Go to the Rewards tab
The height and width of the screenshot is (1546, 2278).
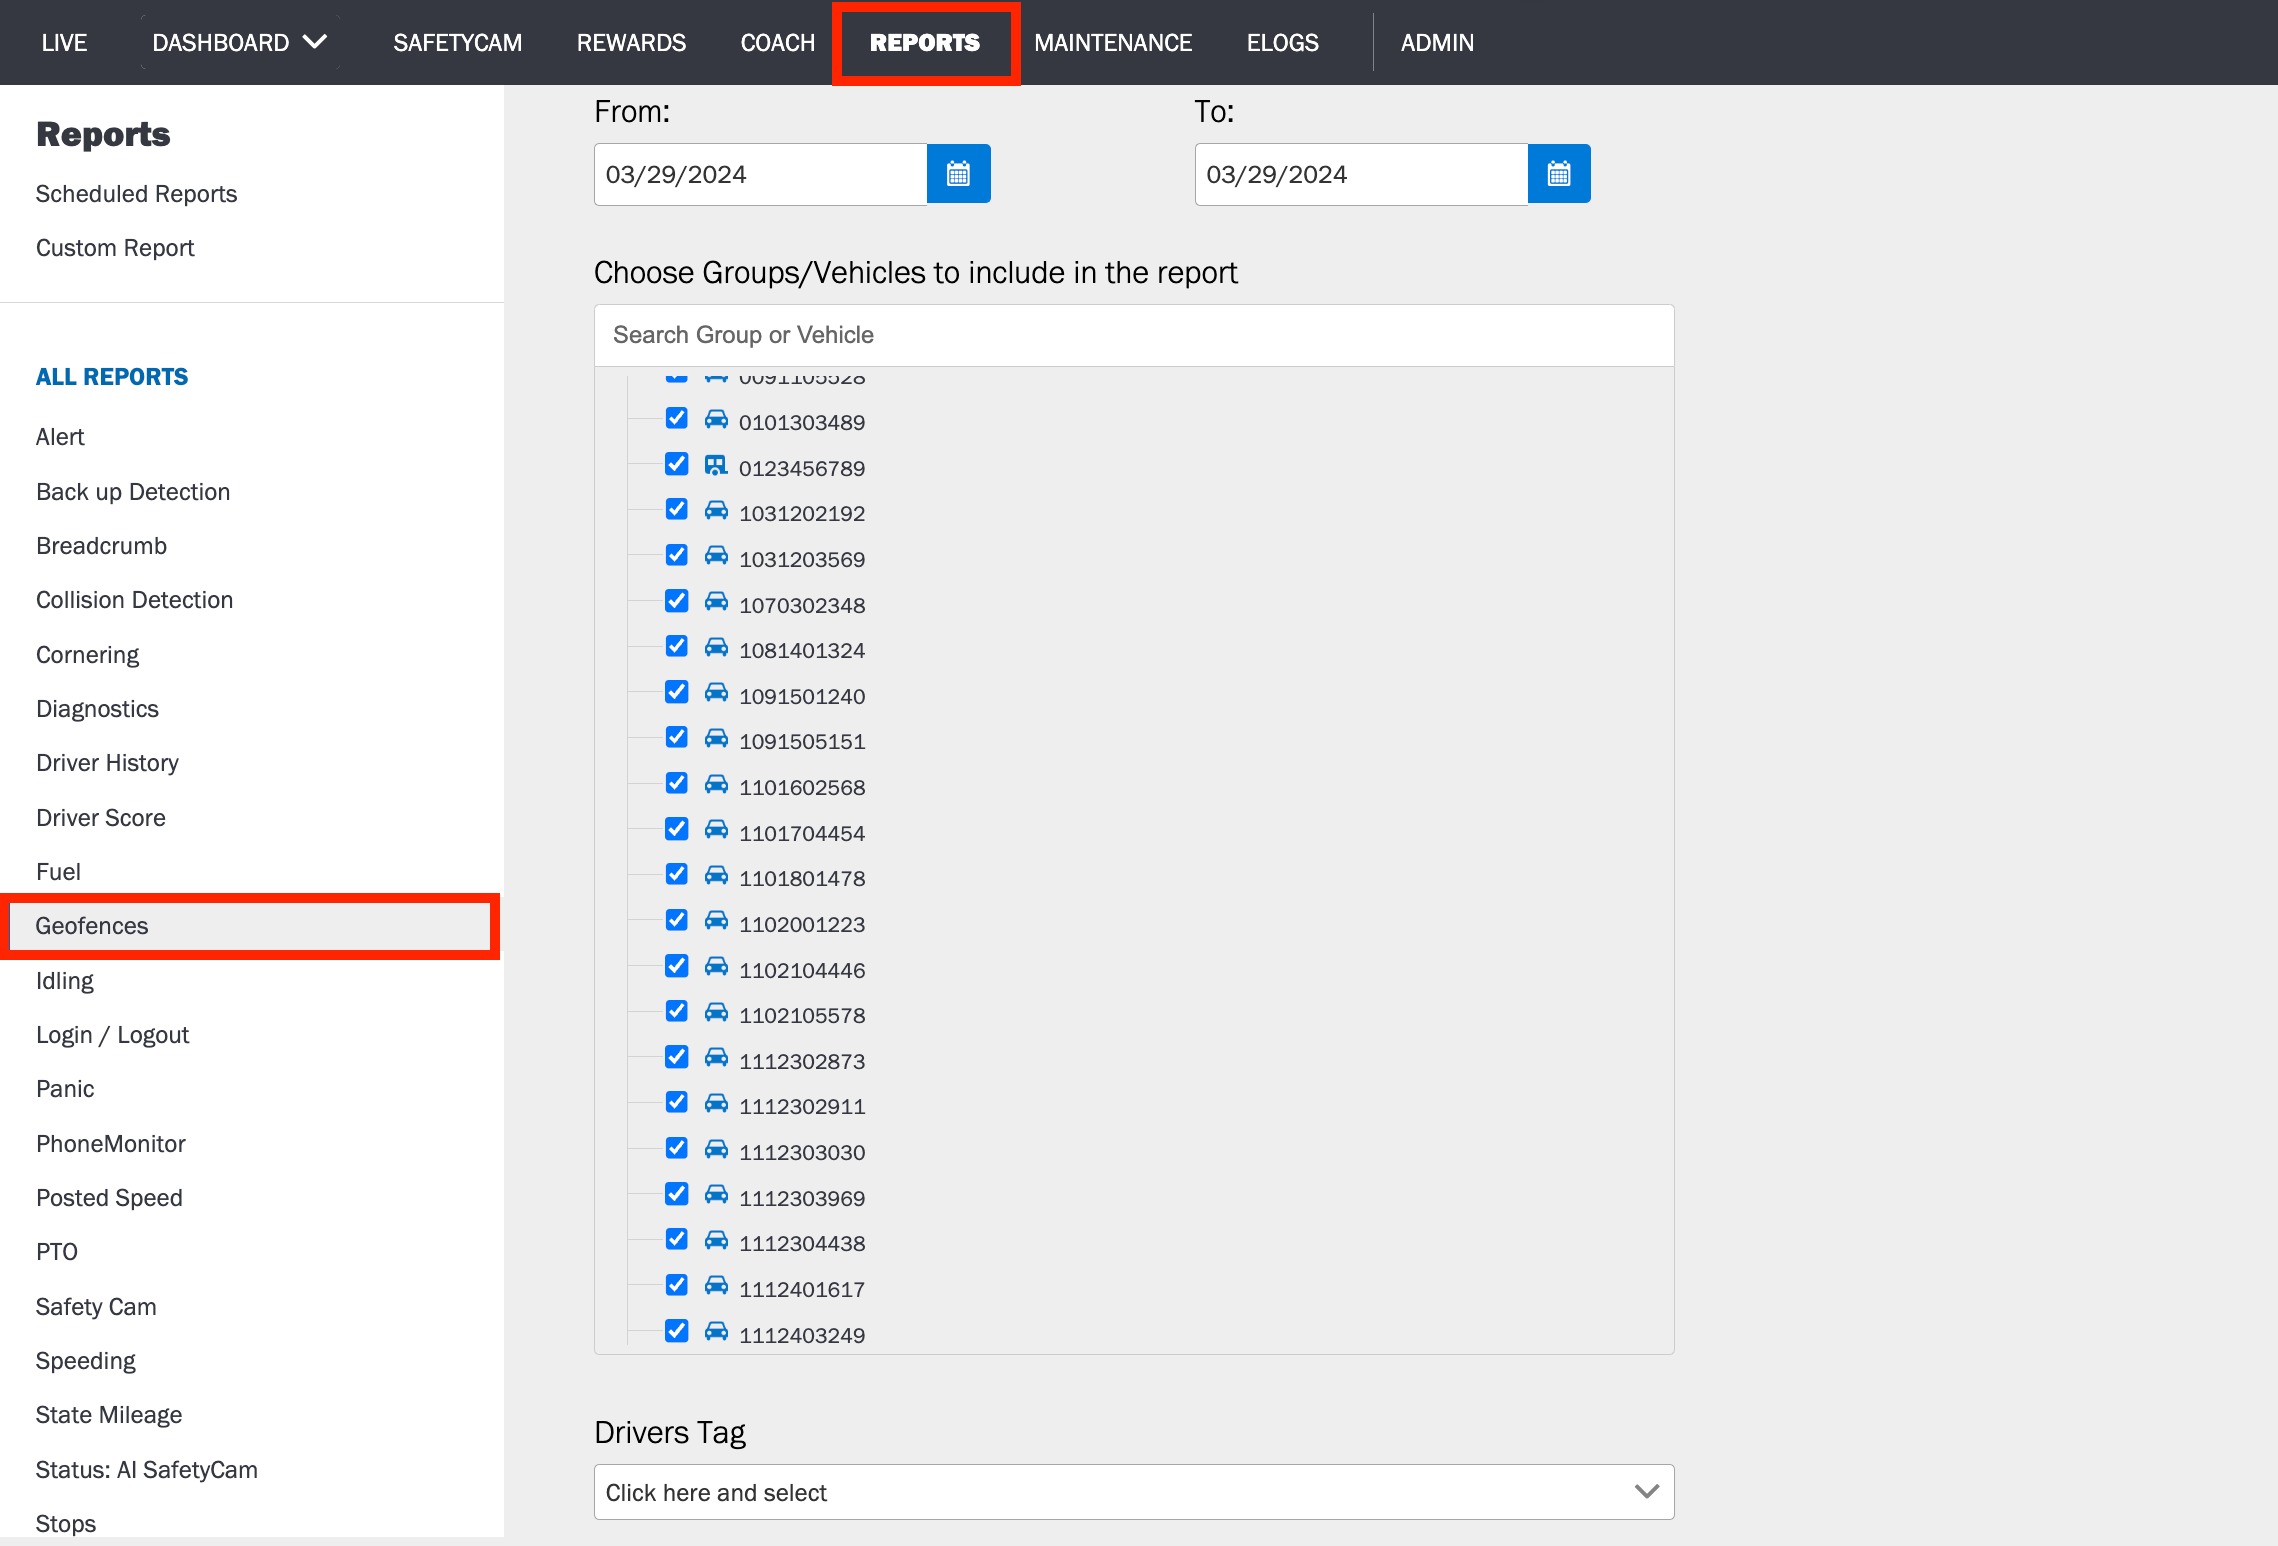tap(631, 43)
